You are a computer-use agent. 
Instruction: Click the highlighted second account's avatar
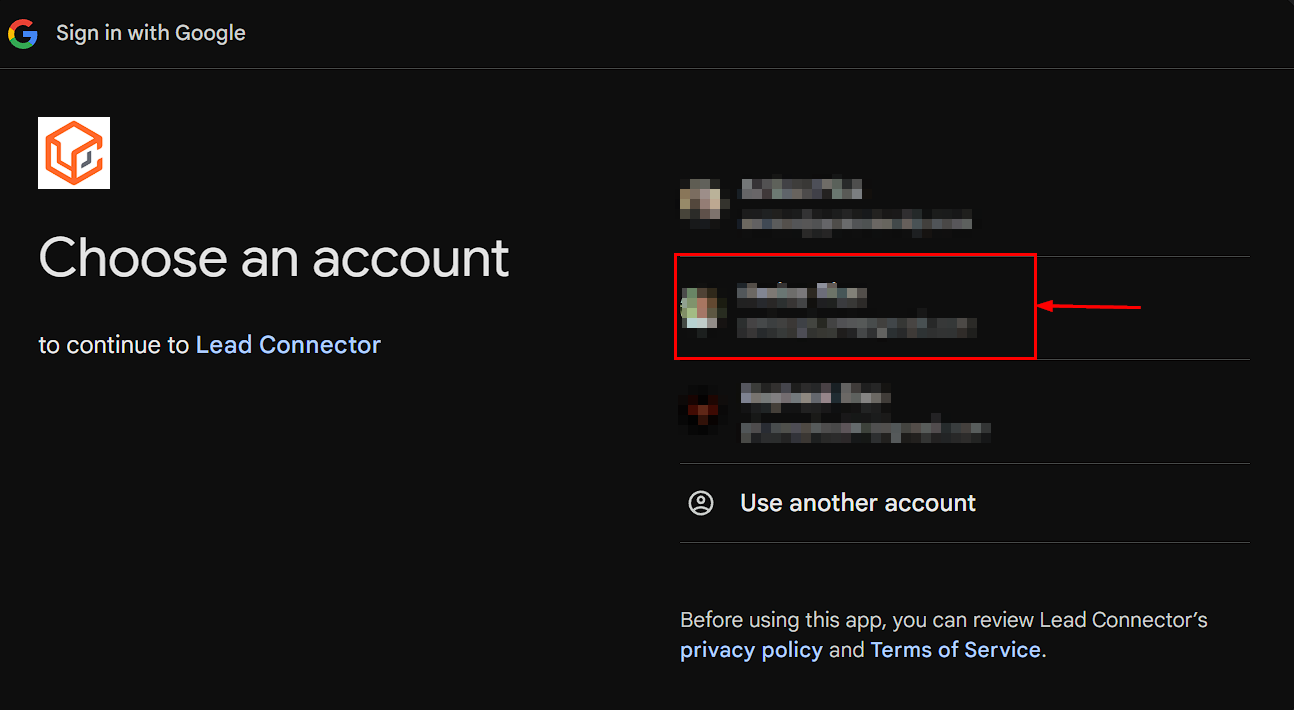coord(702,306)
